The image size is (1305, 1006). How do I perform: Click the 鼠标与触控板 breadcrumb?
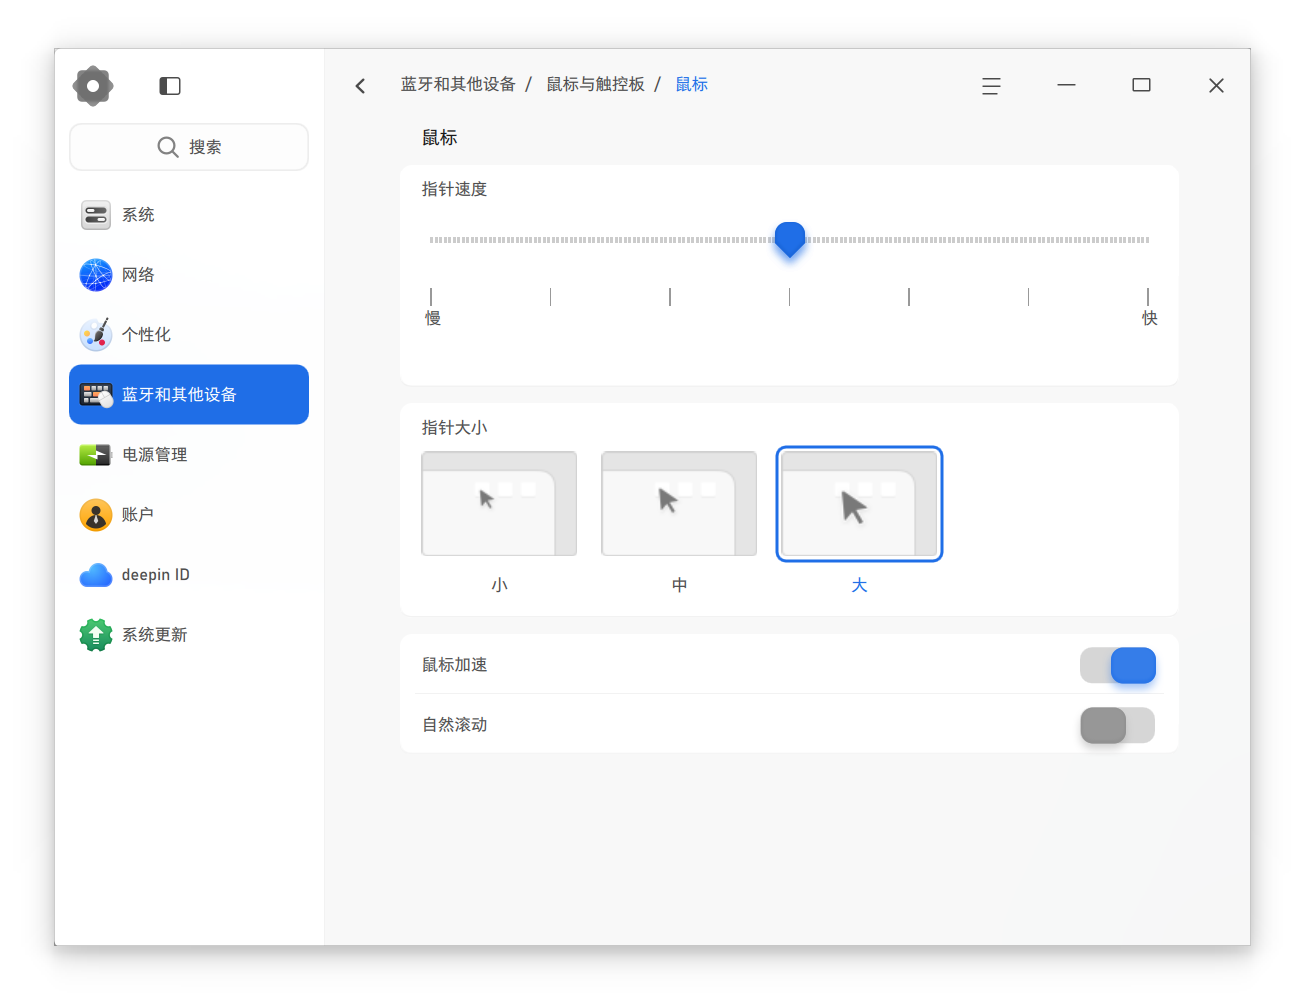tap(595, 85)
